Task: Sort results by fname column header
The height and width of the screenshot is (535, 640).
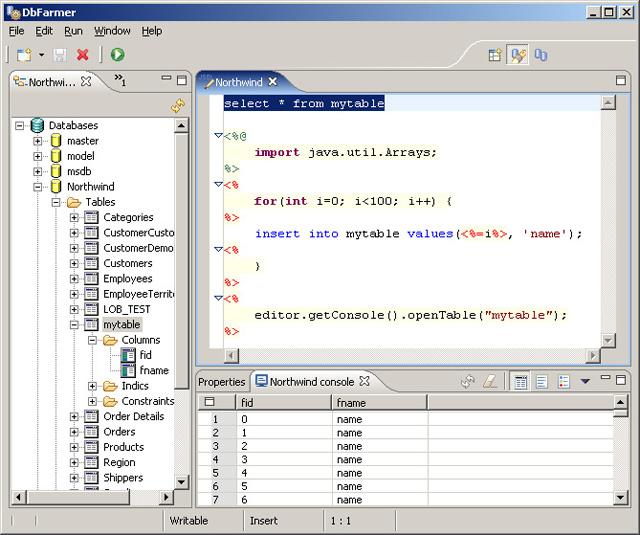Action: pos(380,403)
